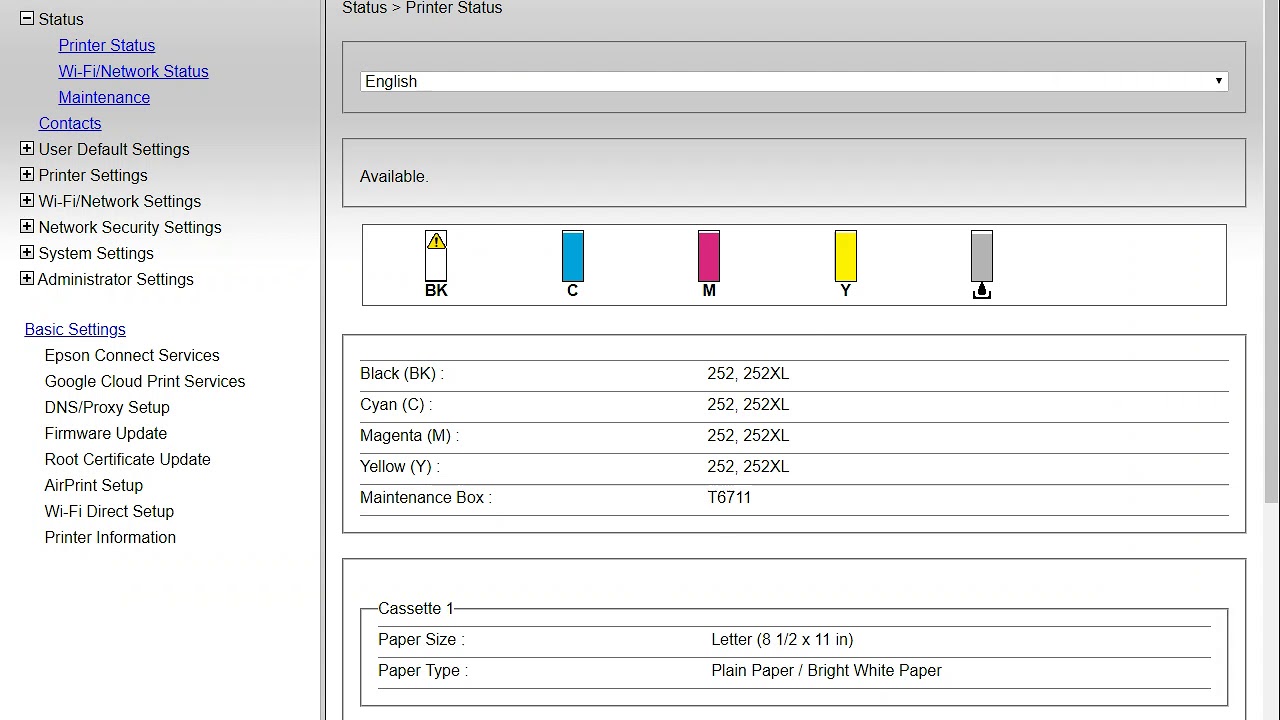Open the English language dropdown
Screen dimensions: 1280x720
(x=794, y=81)
